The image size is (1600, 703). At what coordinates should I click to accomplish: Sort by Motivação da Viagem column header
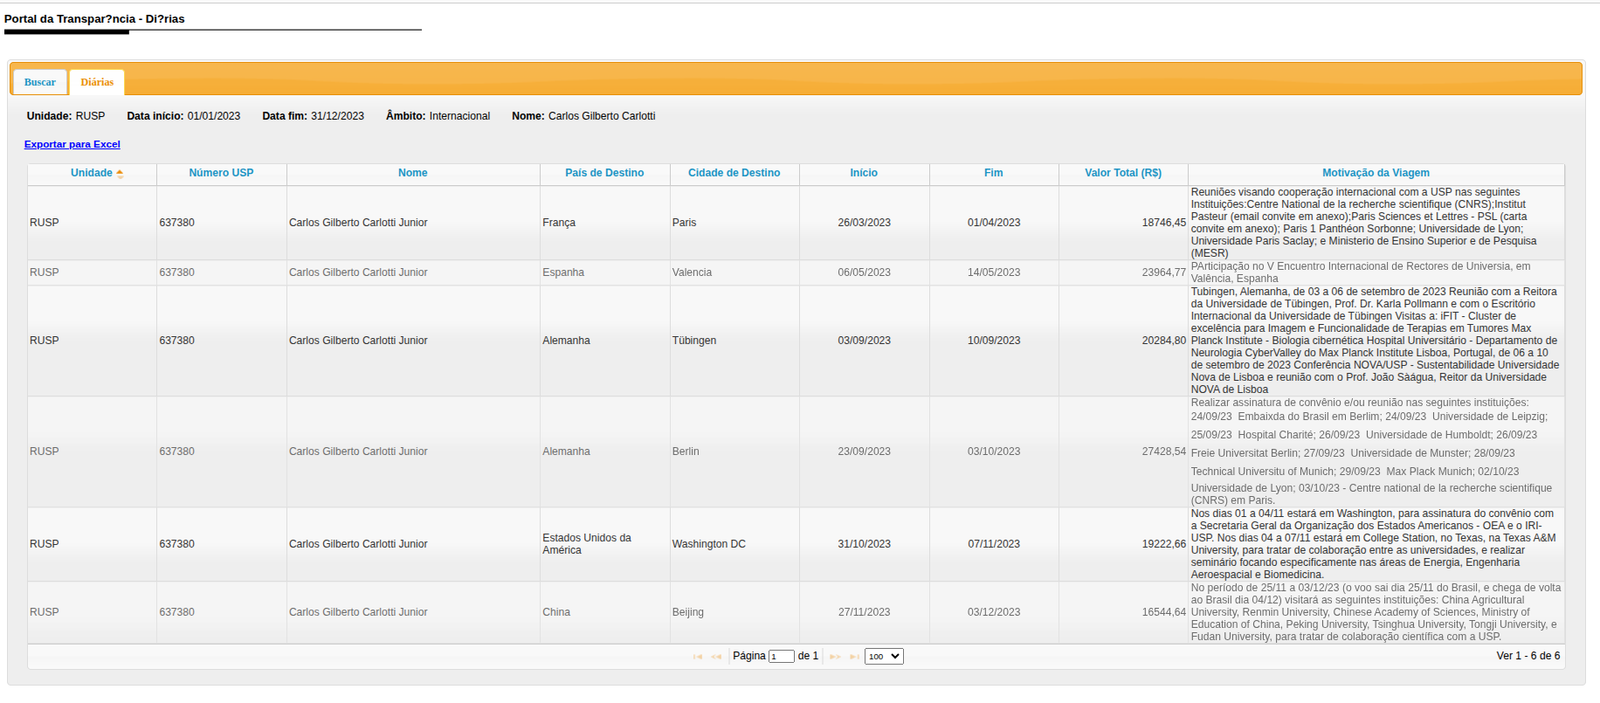[x=1375, y=173]
